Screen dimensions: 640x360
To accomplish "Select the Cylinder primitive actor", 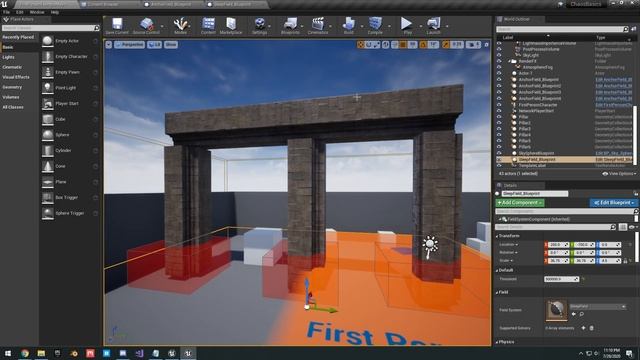I will pyautogui.click(x=48, y=151).
